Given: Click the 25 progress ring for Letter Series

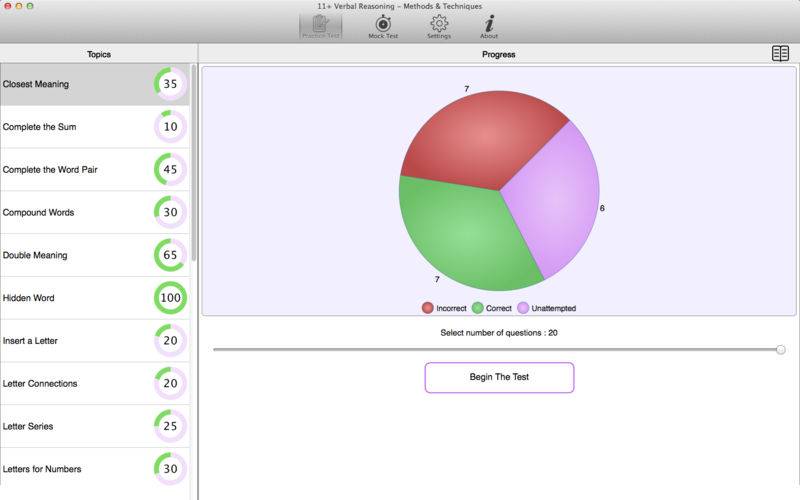Looking at the screenshot, I should click(170, 426).
